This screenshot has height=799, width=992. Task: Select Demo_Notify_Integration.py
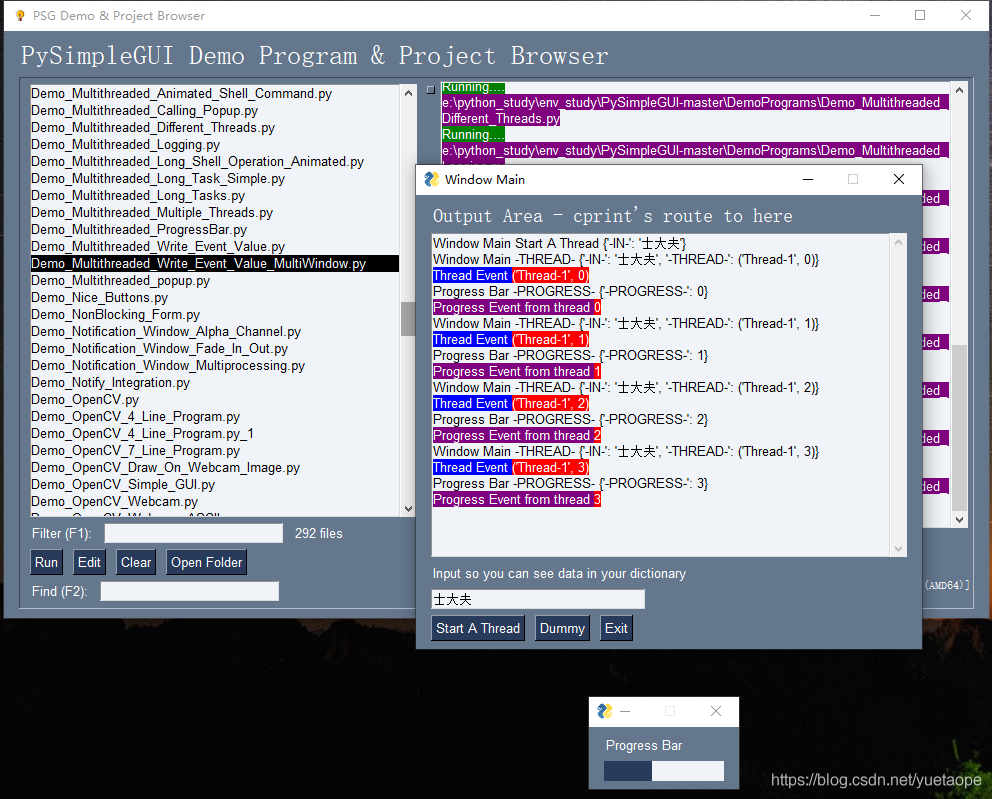point(214,383)
